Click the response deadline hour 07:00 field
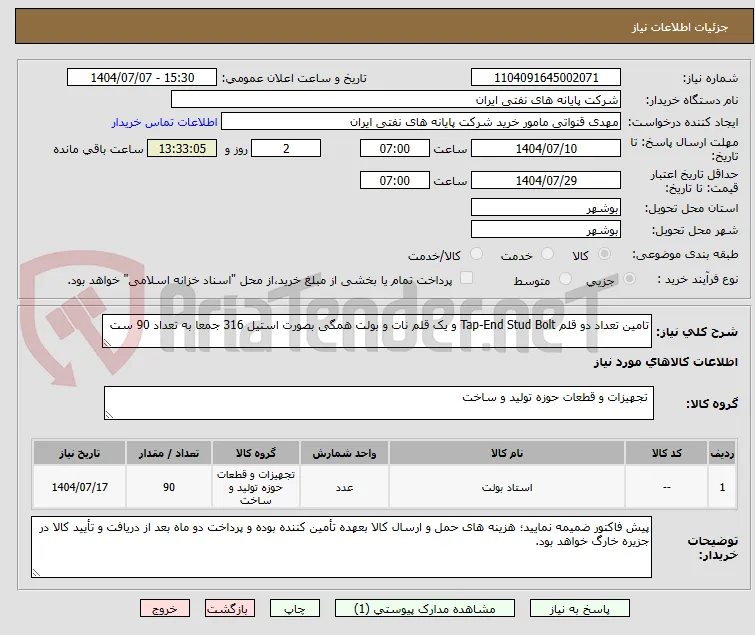The width and height of the screenshot is (755, 635). point(395,148)
